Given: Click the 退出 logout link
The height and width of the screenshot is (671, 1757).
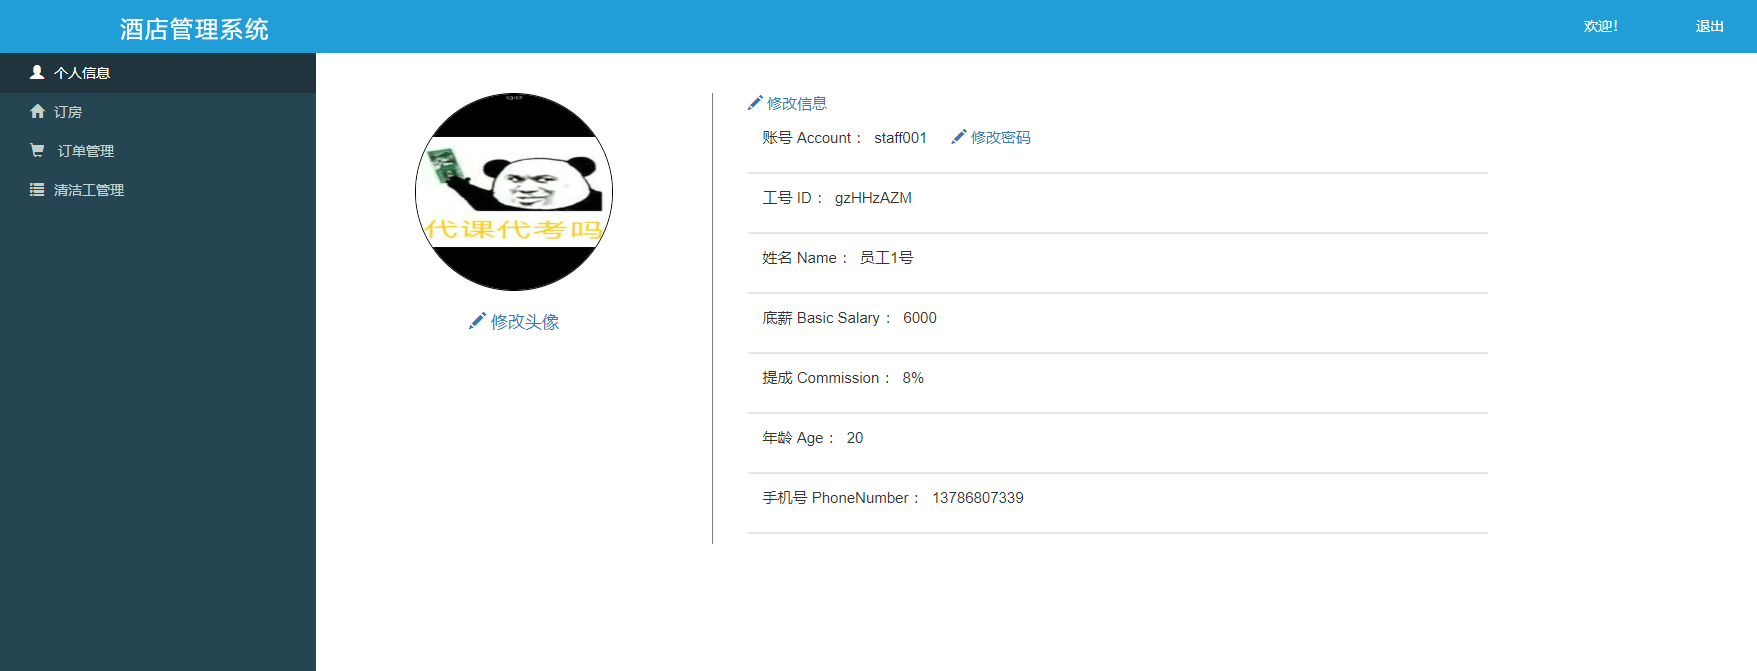Looking at the screenshot, I should pyautogui.click(x=1709, y=26).
